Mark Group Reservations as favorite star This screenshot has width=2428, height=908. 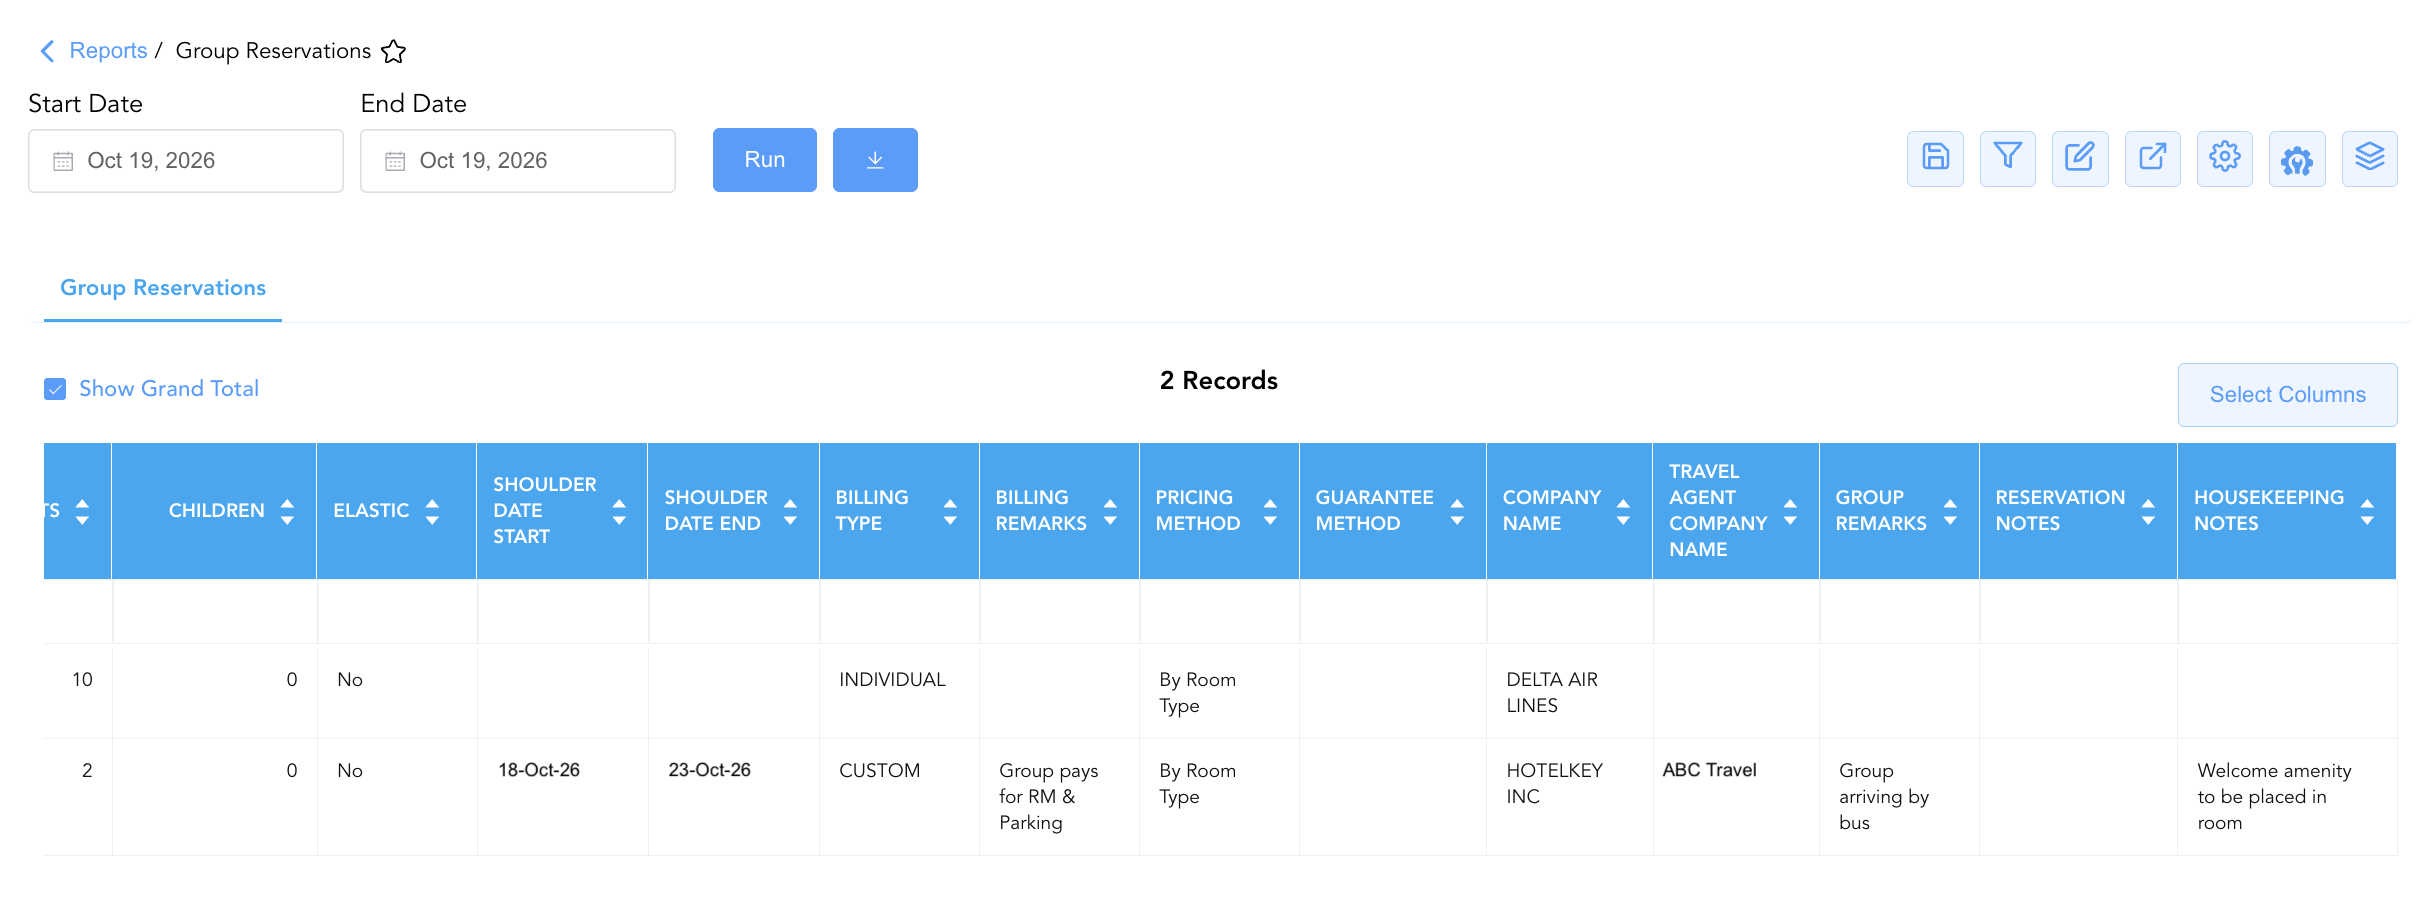394,51
